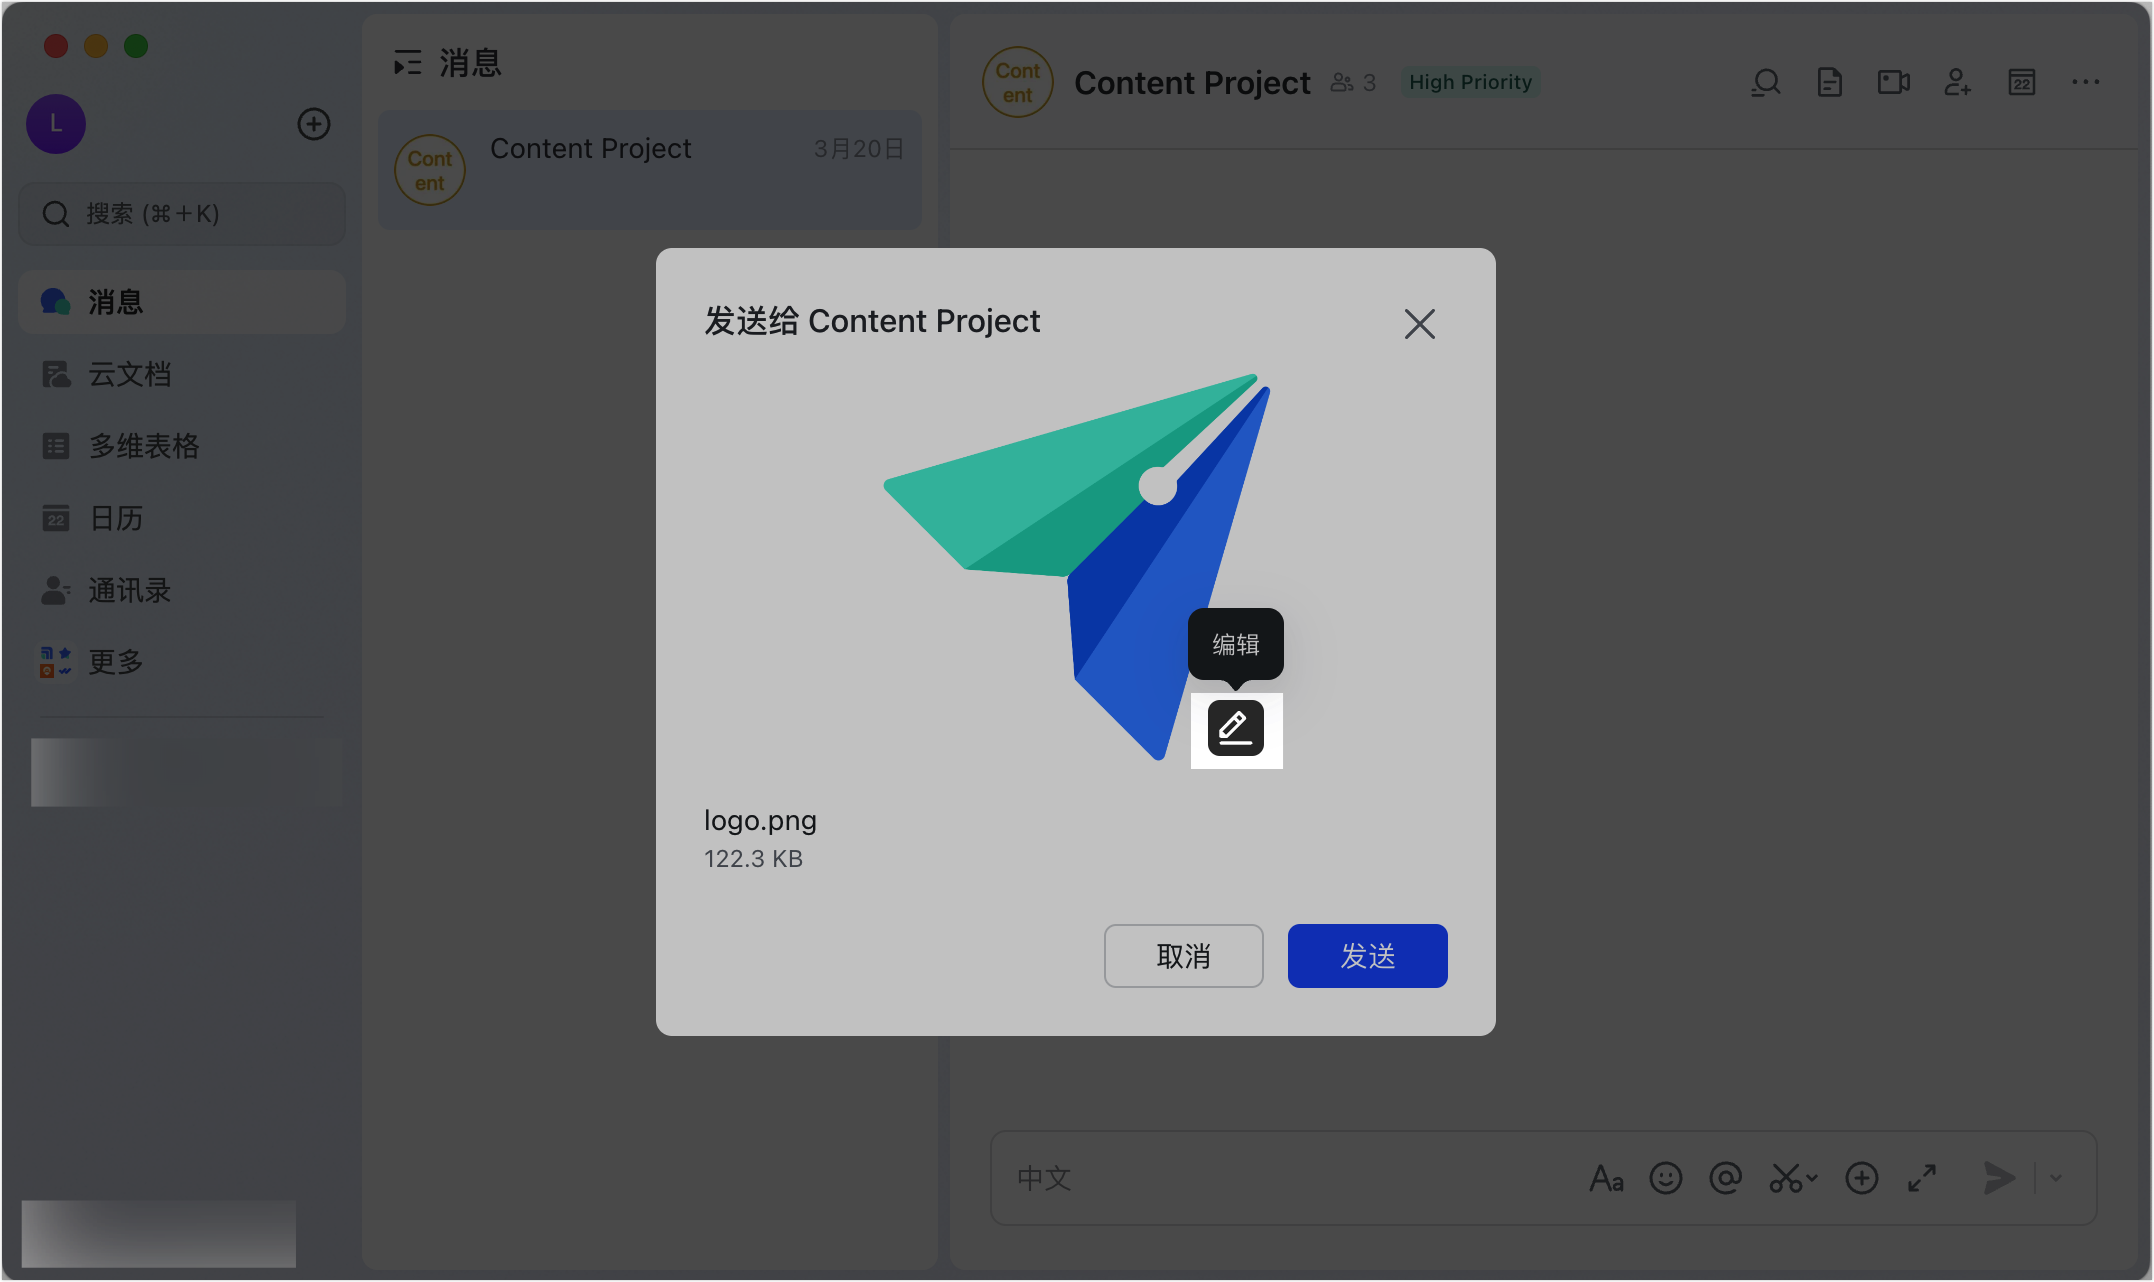Click the send arrow icon in input bar
Screen dimensions: 2154x1282
[1999, 1178]
